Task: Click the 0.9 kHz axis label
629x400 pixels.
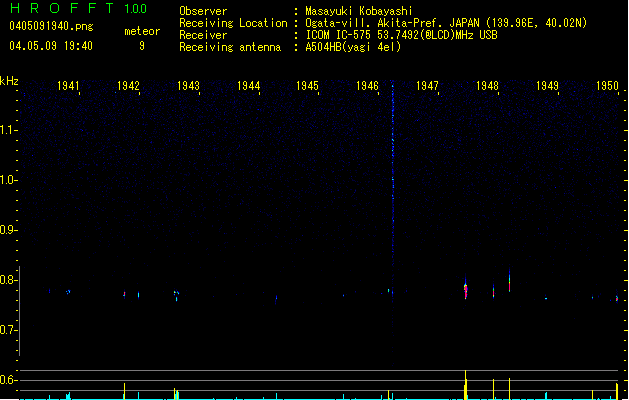Action: [8, 230]
